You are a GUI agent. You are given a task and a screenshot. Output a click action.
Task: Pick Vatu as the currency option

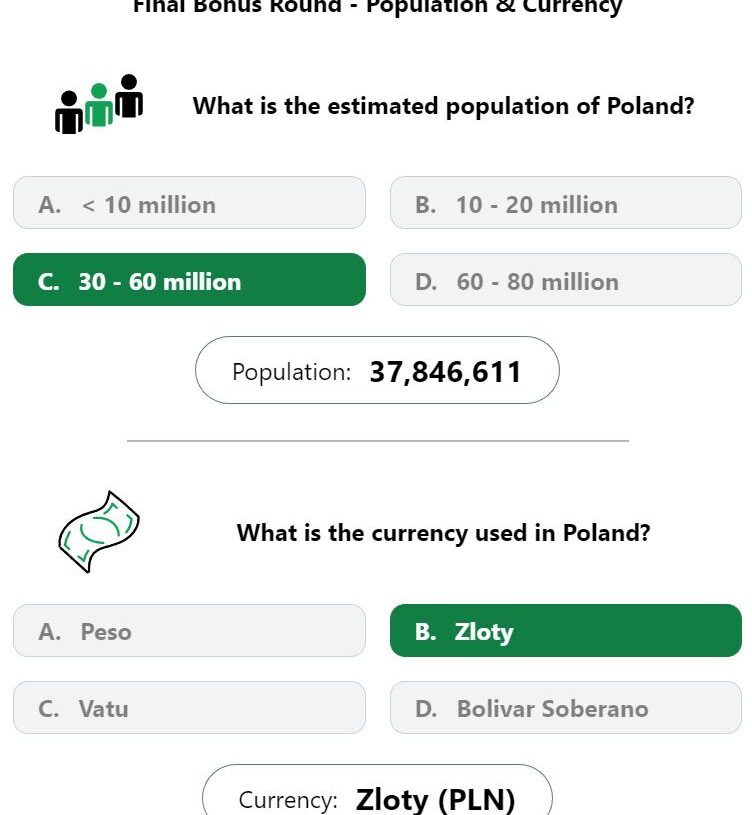(189, 707)
